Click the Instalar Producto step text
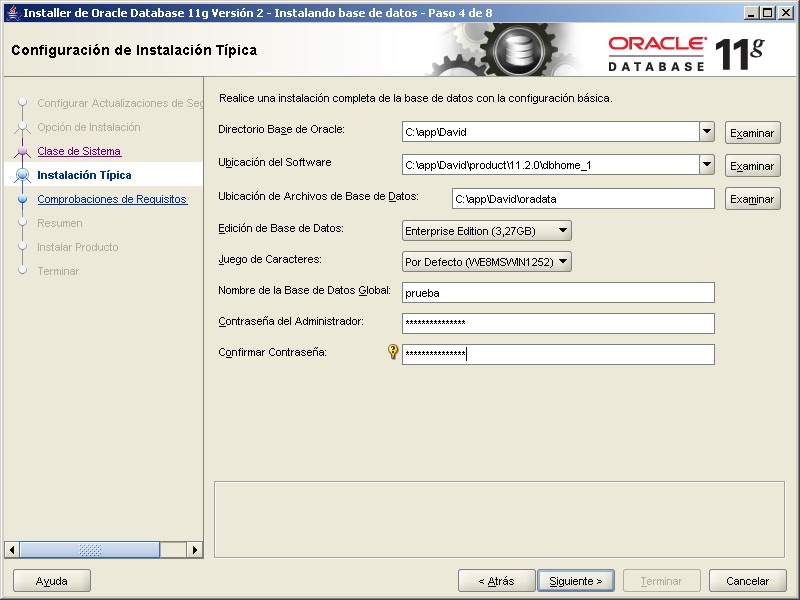This screenshot has width=800, height=600. [x=78, y=247]
